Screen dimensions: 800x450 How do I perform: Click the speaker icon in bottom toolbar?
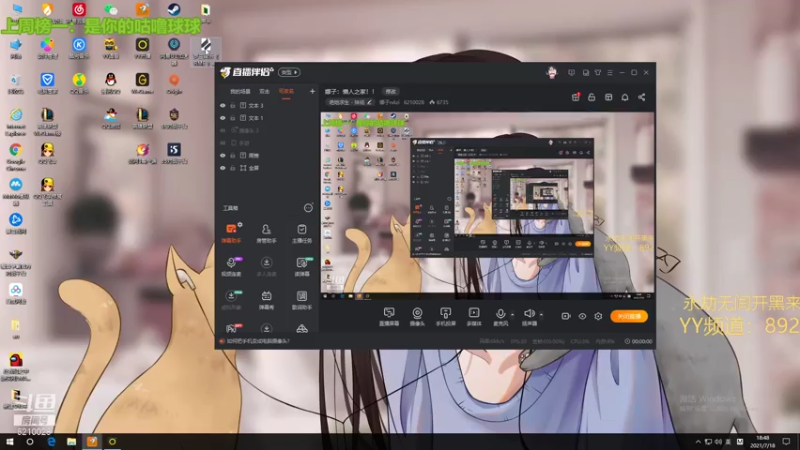click(x=529, y=314)
